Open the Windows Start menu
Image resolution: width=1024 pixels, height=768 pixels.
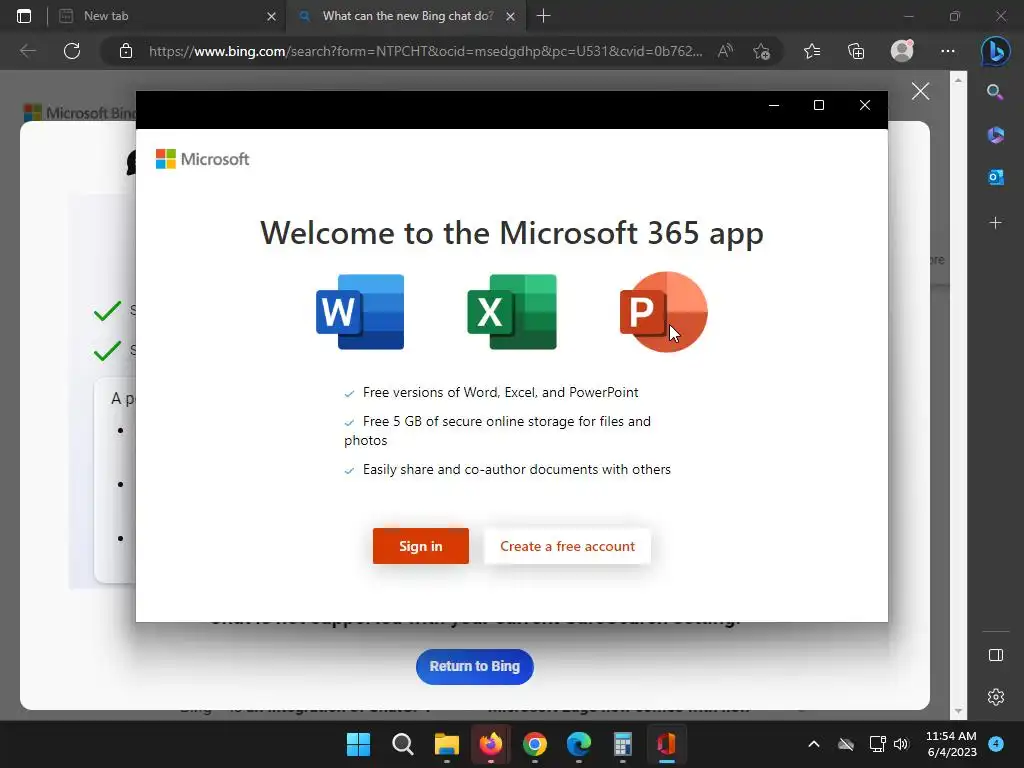(358, 744)
